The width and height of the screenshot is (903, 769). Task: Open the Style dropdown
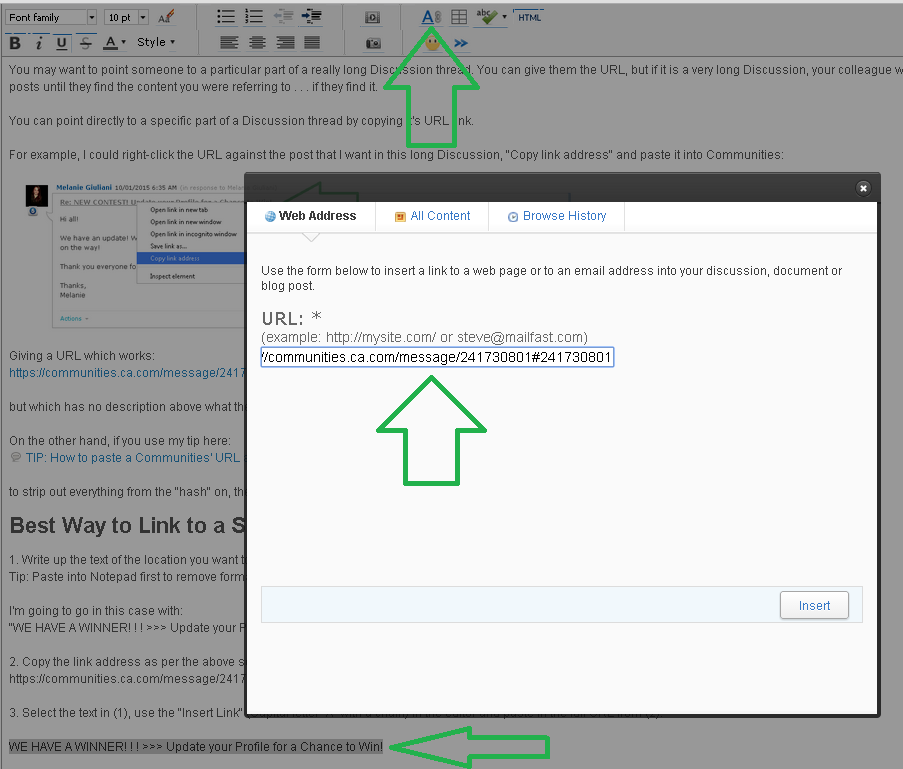(x=156, y=42)
